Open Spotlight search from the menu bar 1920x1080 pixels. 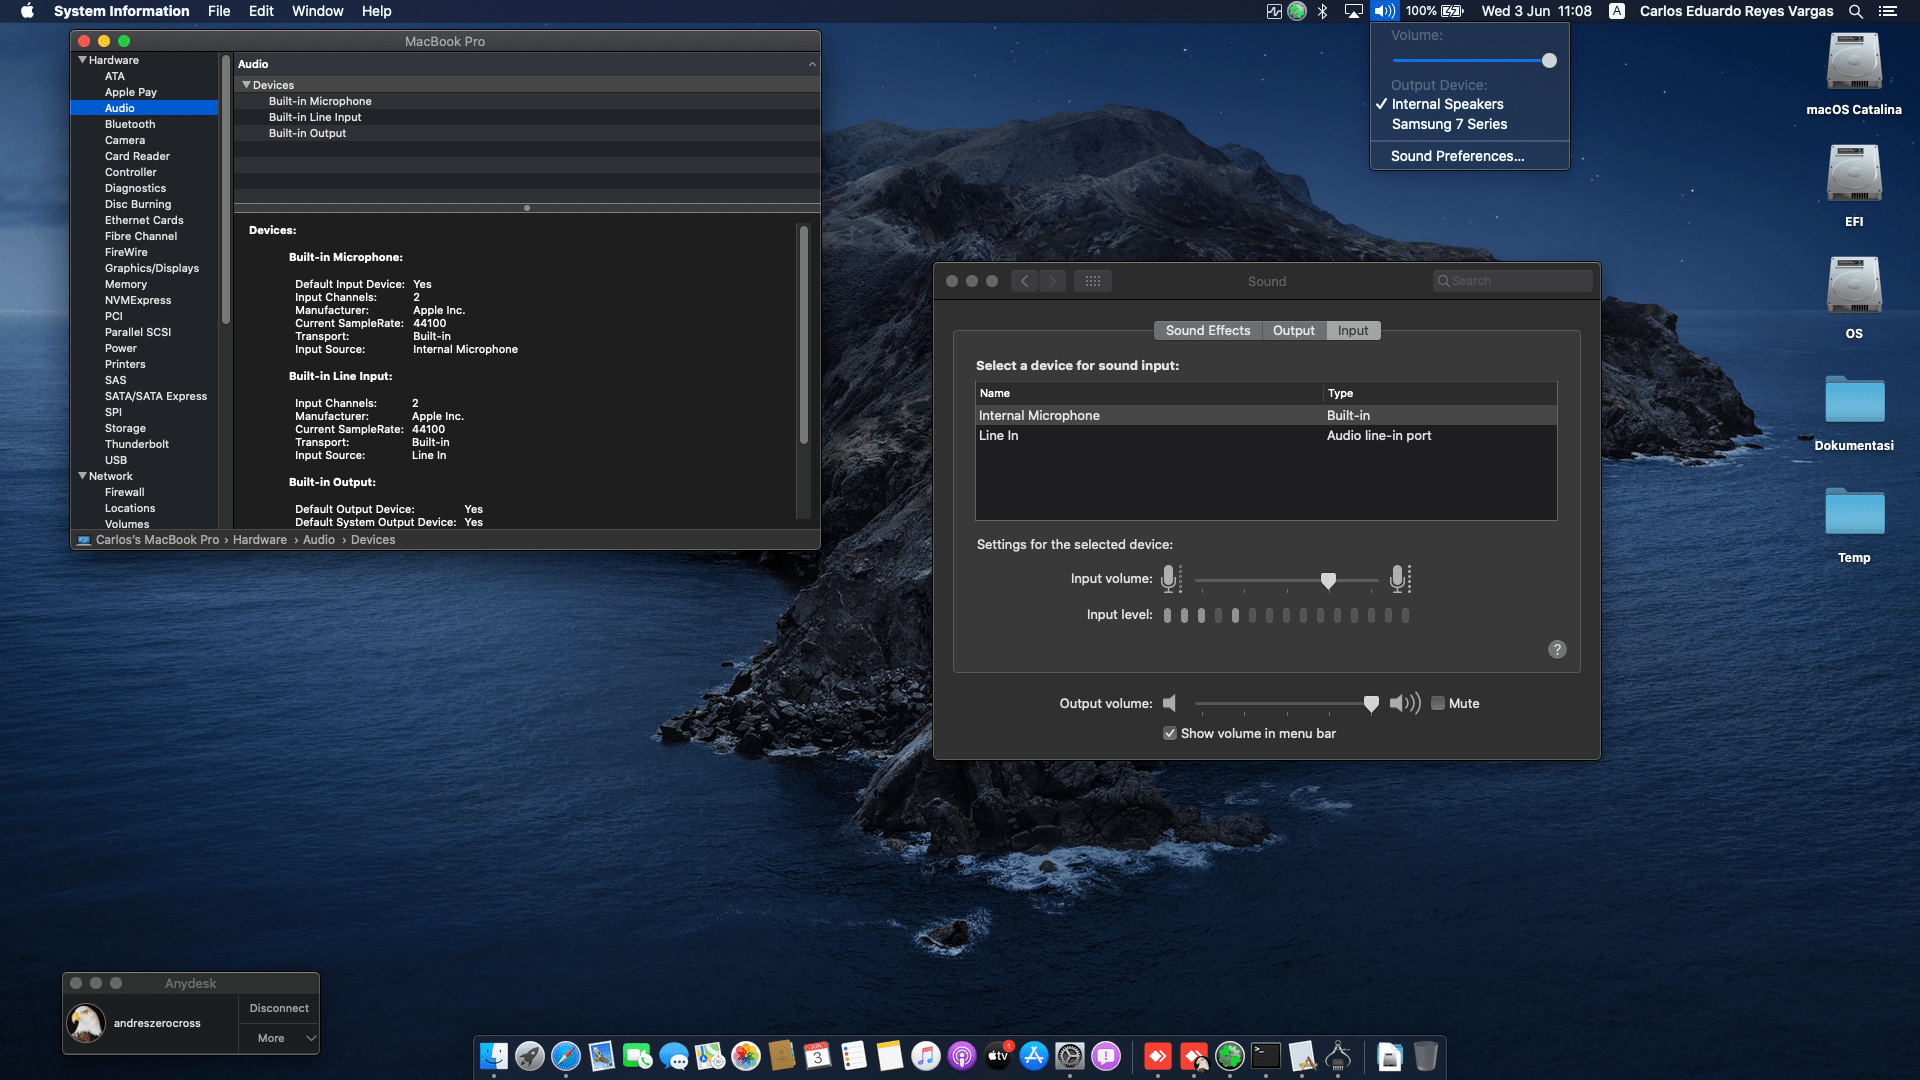tap(1855, 11)
